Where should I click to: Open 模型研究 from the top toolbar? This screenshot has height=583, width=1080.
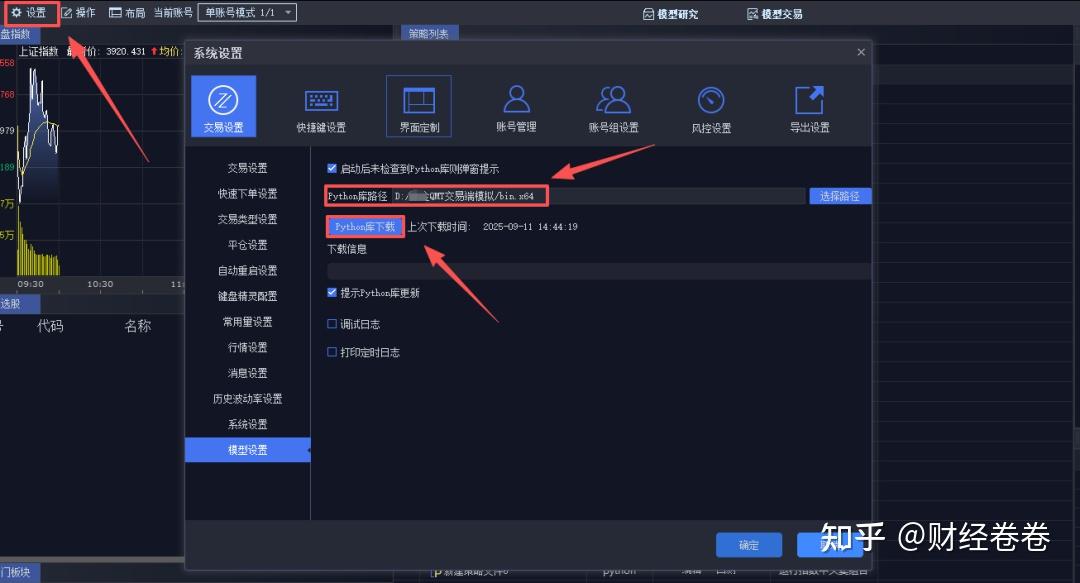(x=672, y=13)
